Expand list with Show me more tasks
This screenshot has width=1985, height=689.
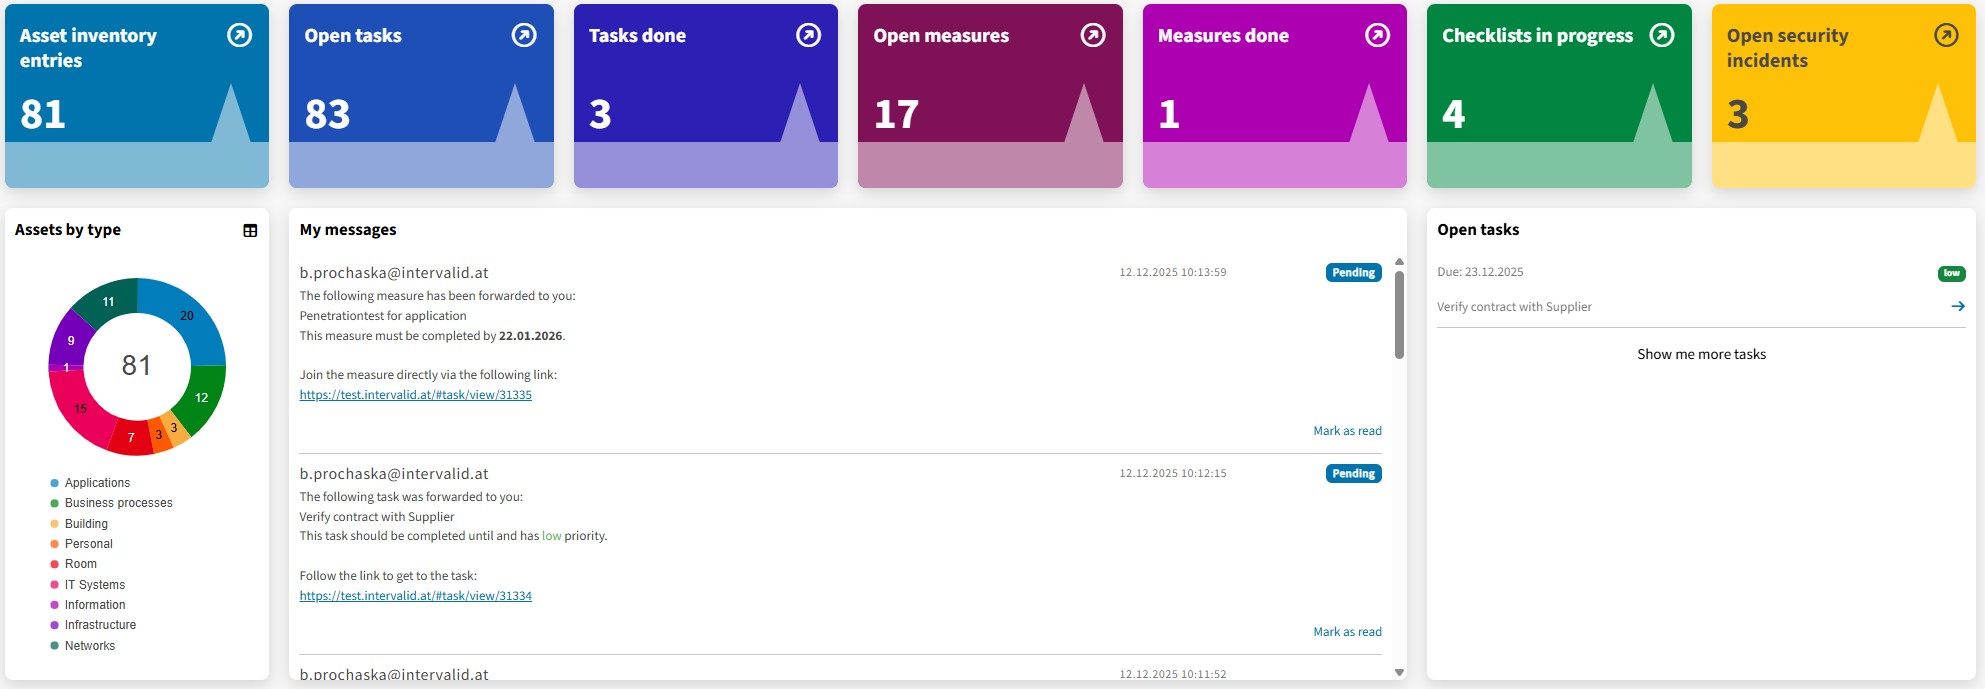[x=1700, y=355]
